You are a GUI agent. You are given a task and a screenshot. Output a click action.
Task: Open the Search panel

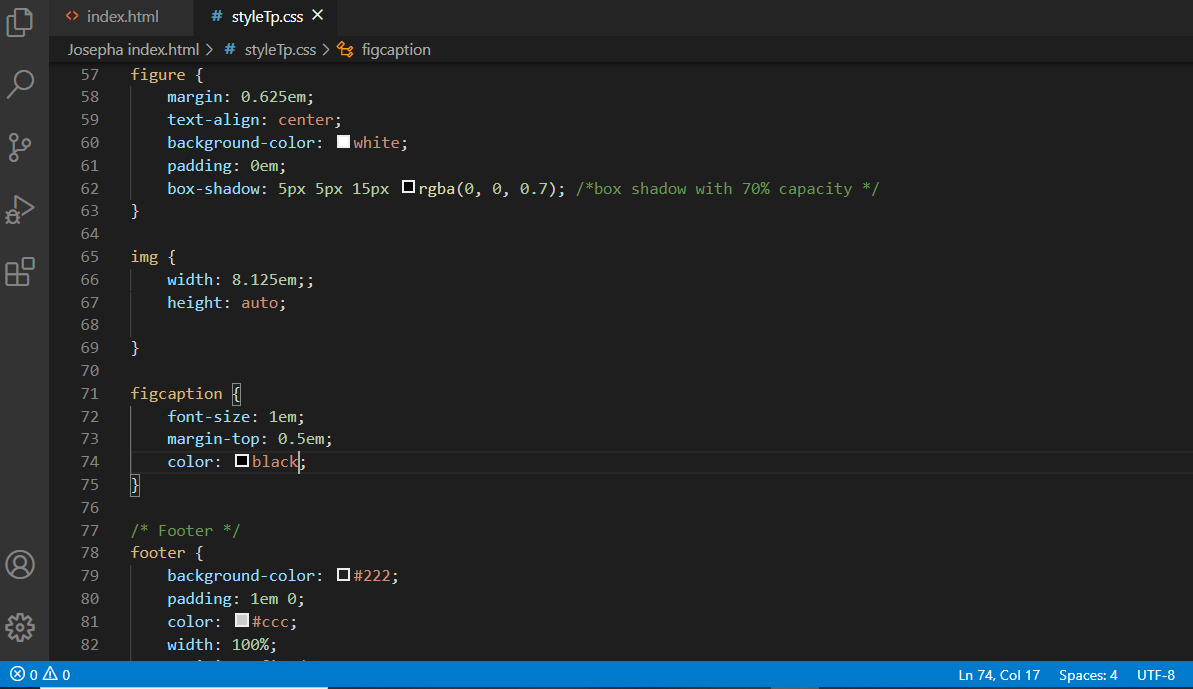(x=20, y=84)
